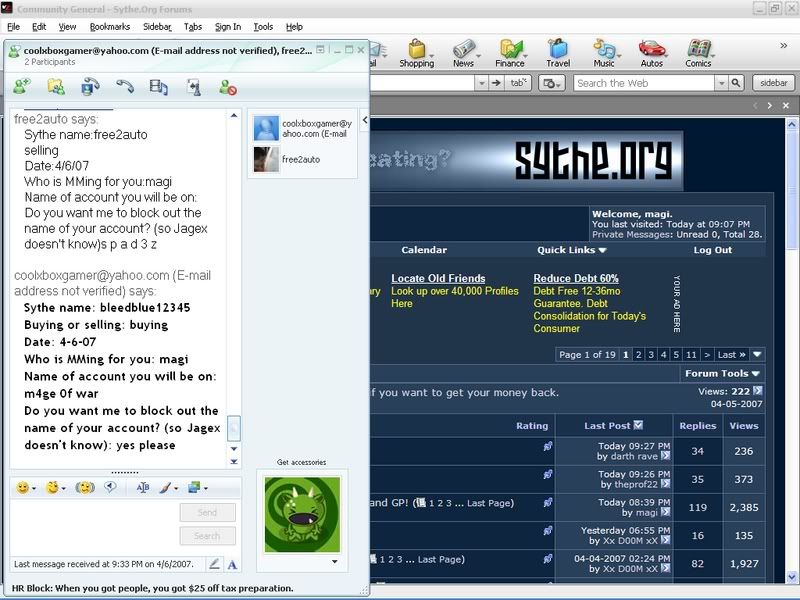The image size is (800, 600).
Task: Open Travel from browser toolbar
Action: pyautogui.click(x=558, y=54)
